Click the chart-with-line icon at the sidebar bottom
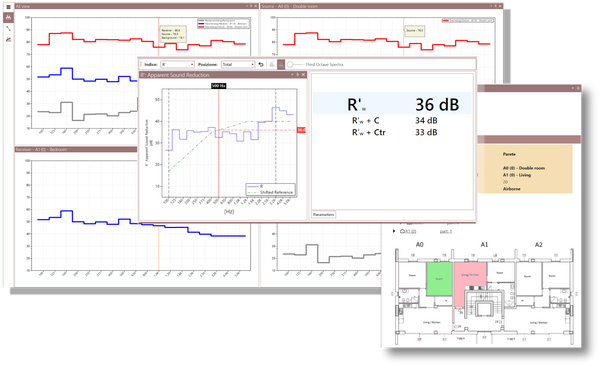The image size is (600, 368). tap(8, 39)
